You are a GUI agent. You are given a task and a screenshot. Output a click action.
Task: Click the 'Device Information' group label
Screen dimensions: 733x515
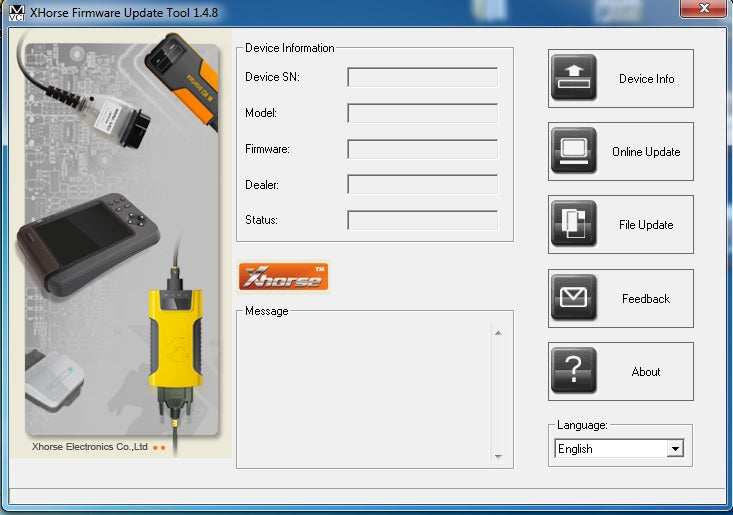(x=289, y=48)
